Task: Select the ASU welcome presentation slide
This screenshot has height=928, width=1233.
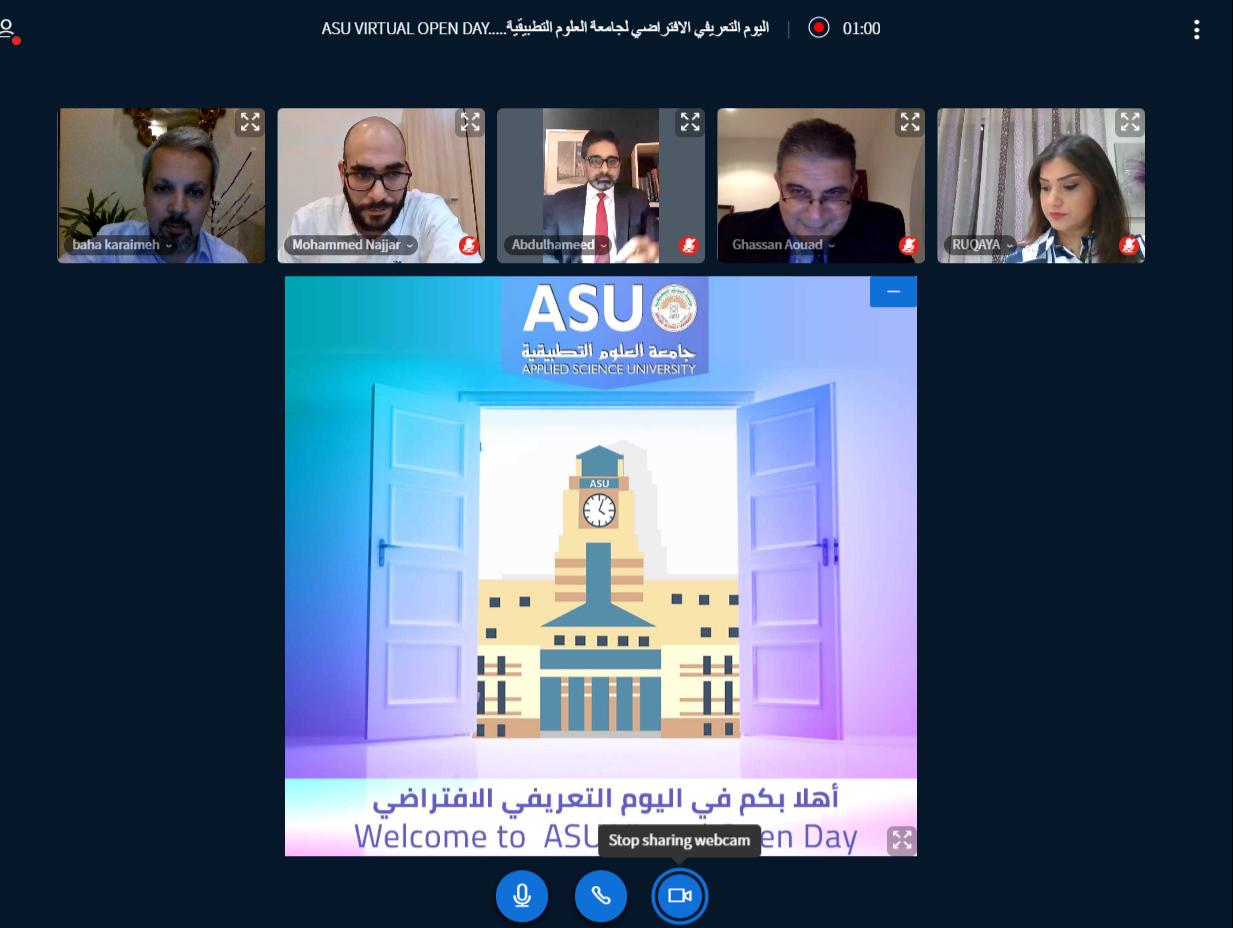Action: click(x=601, y=566)
